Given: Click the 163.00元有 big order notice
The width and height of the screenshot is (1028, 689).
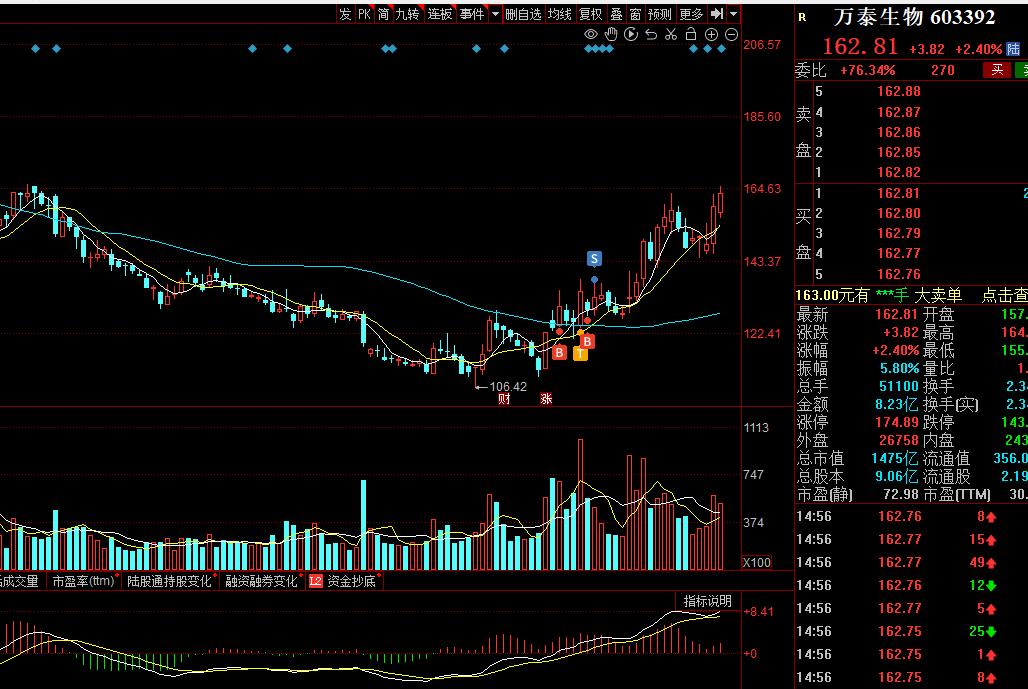Looking at the screenshot, I should (832, 296).
